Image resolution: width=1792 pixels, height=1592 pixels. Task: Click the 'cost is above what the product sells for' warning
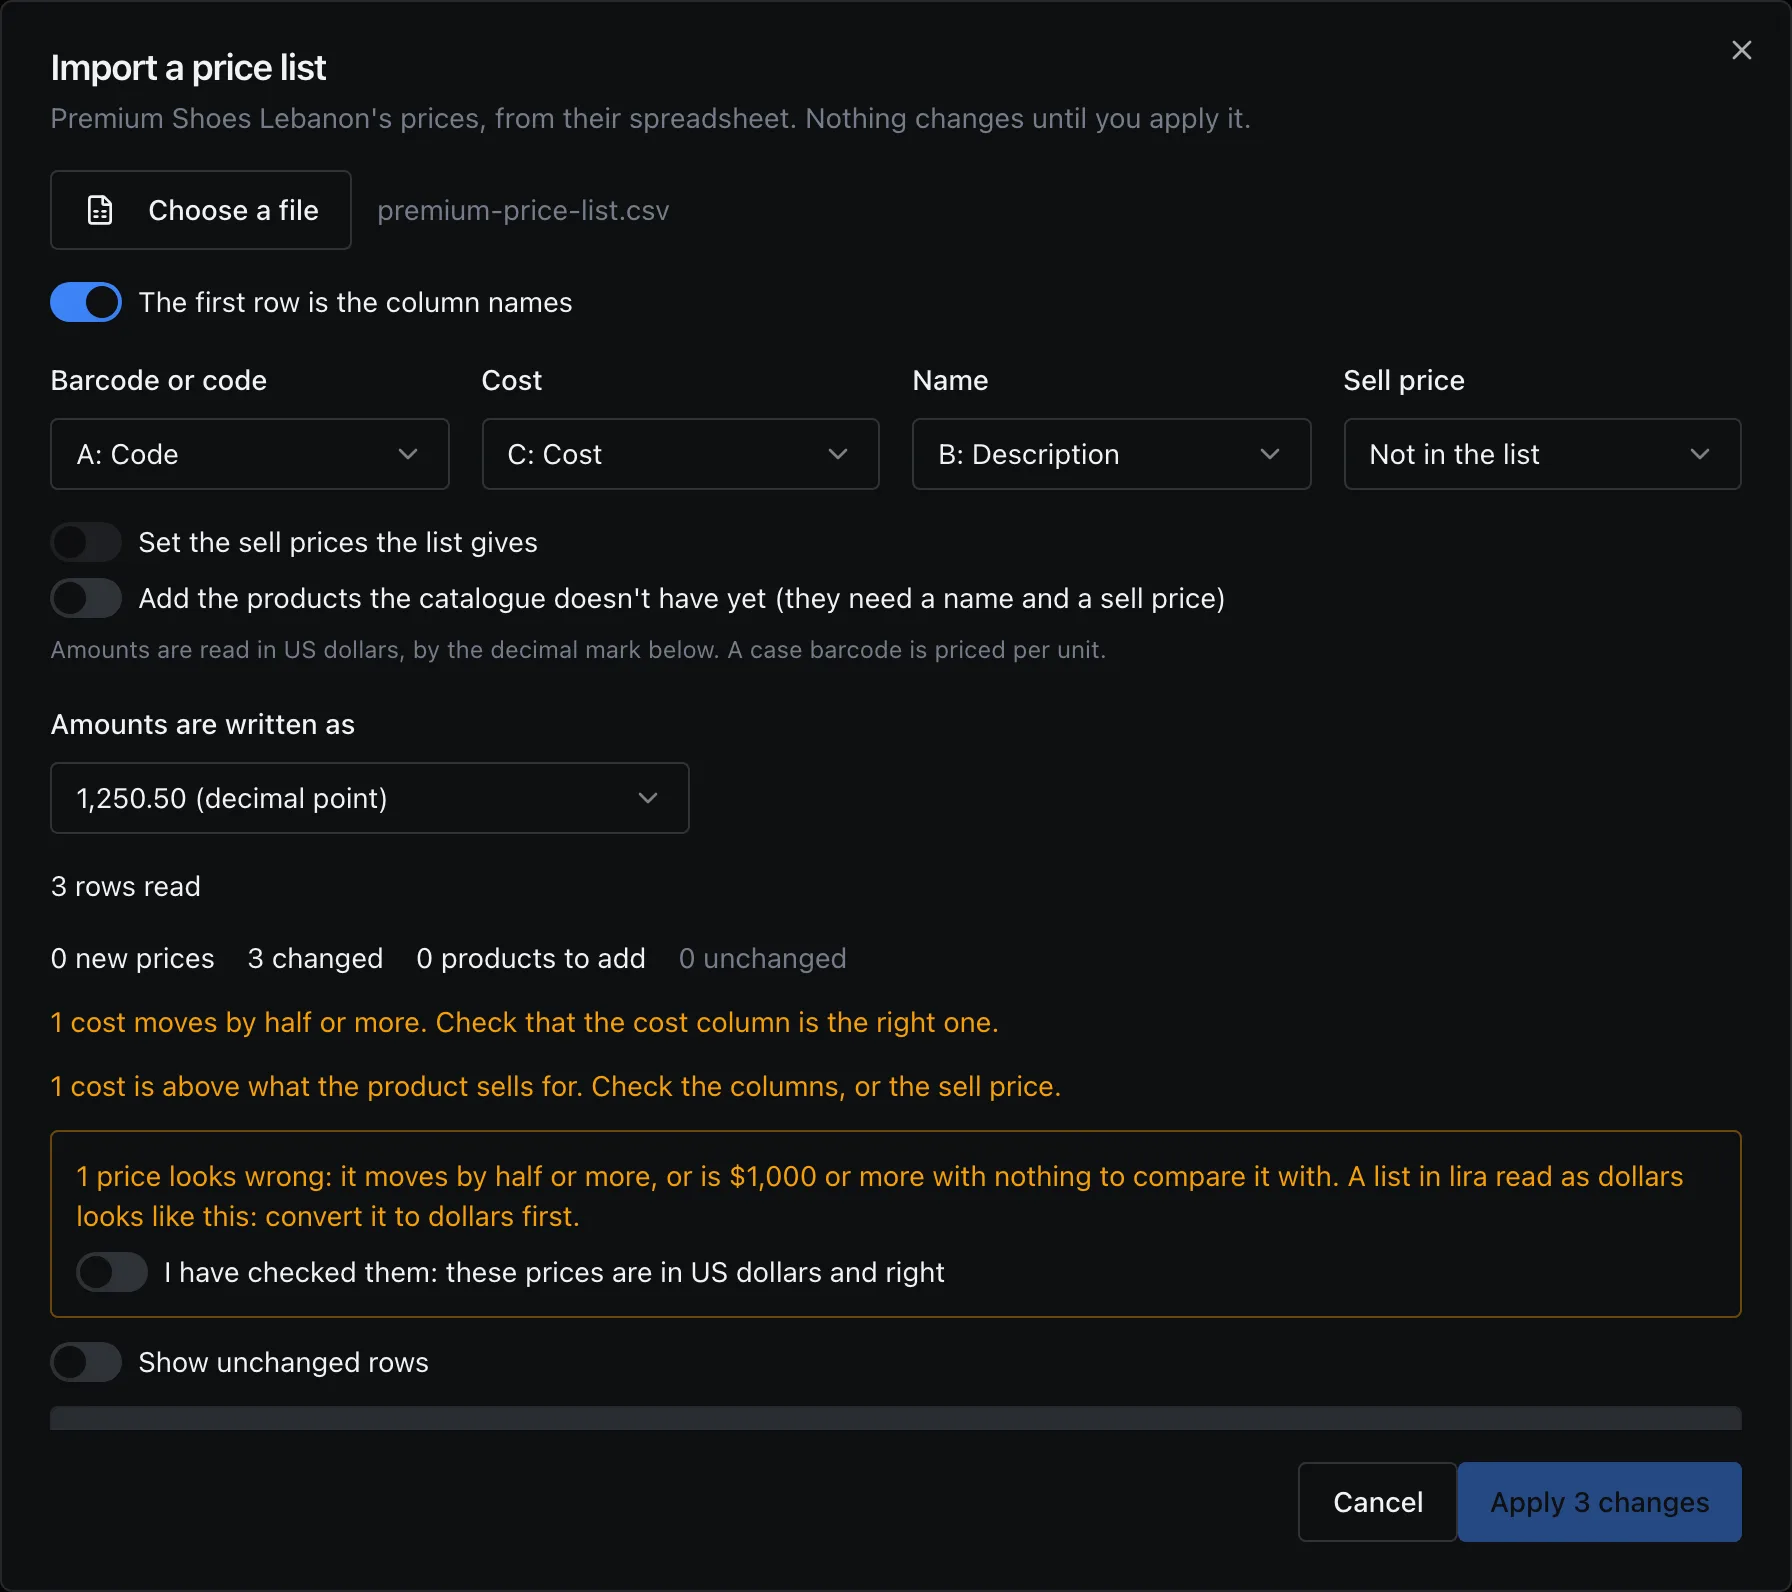pos(556,1086)
